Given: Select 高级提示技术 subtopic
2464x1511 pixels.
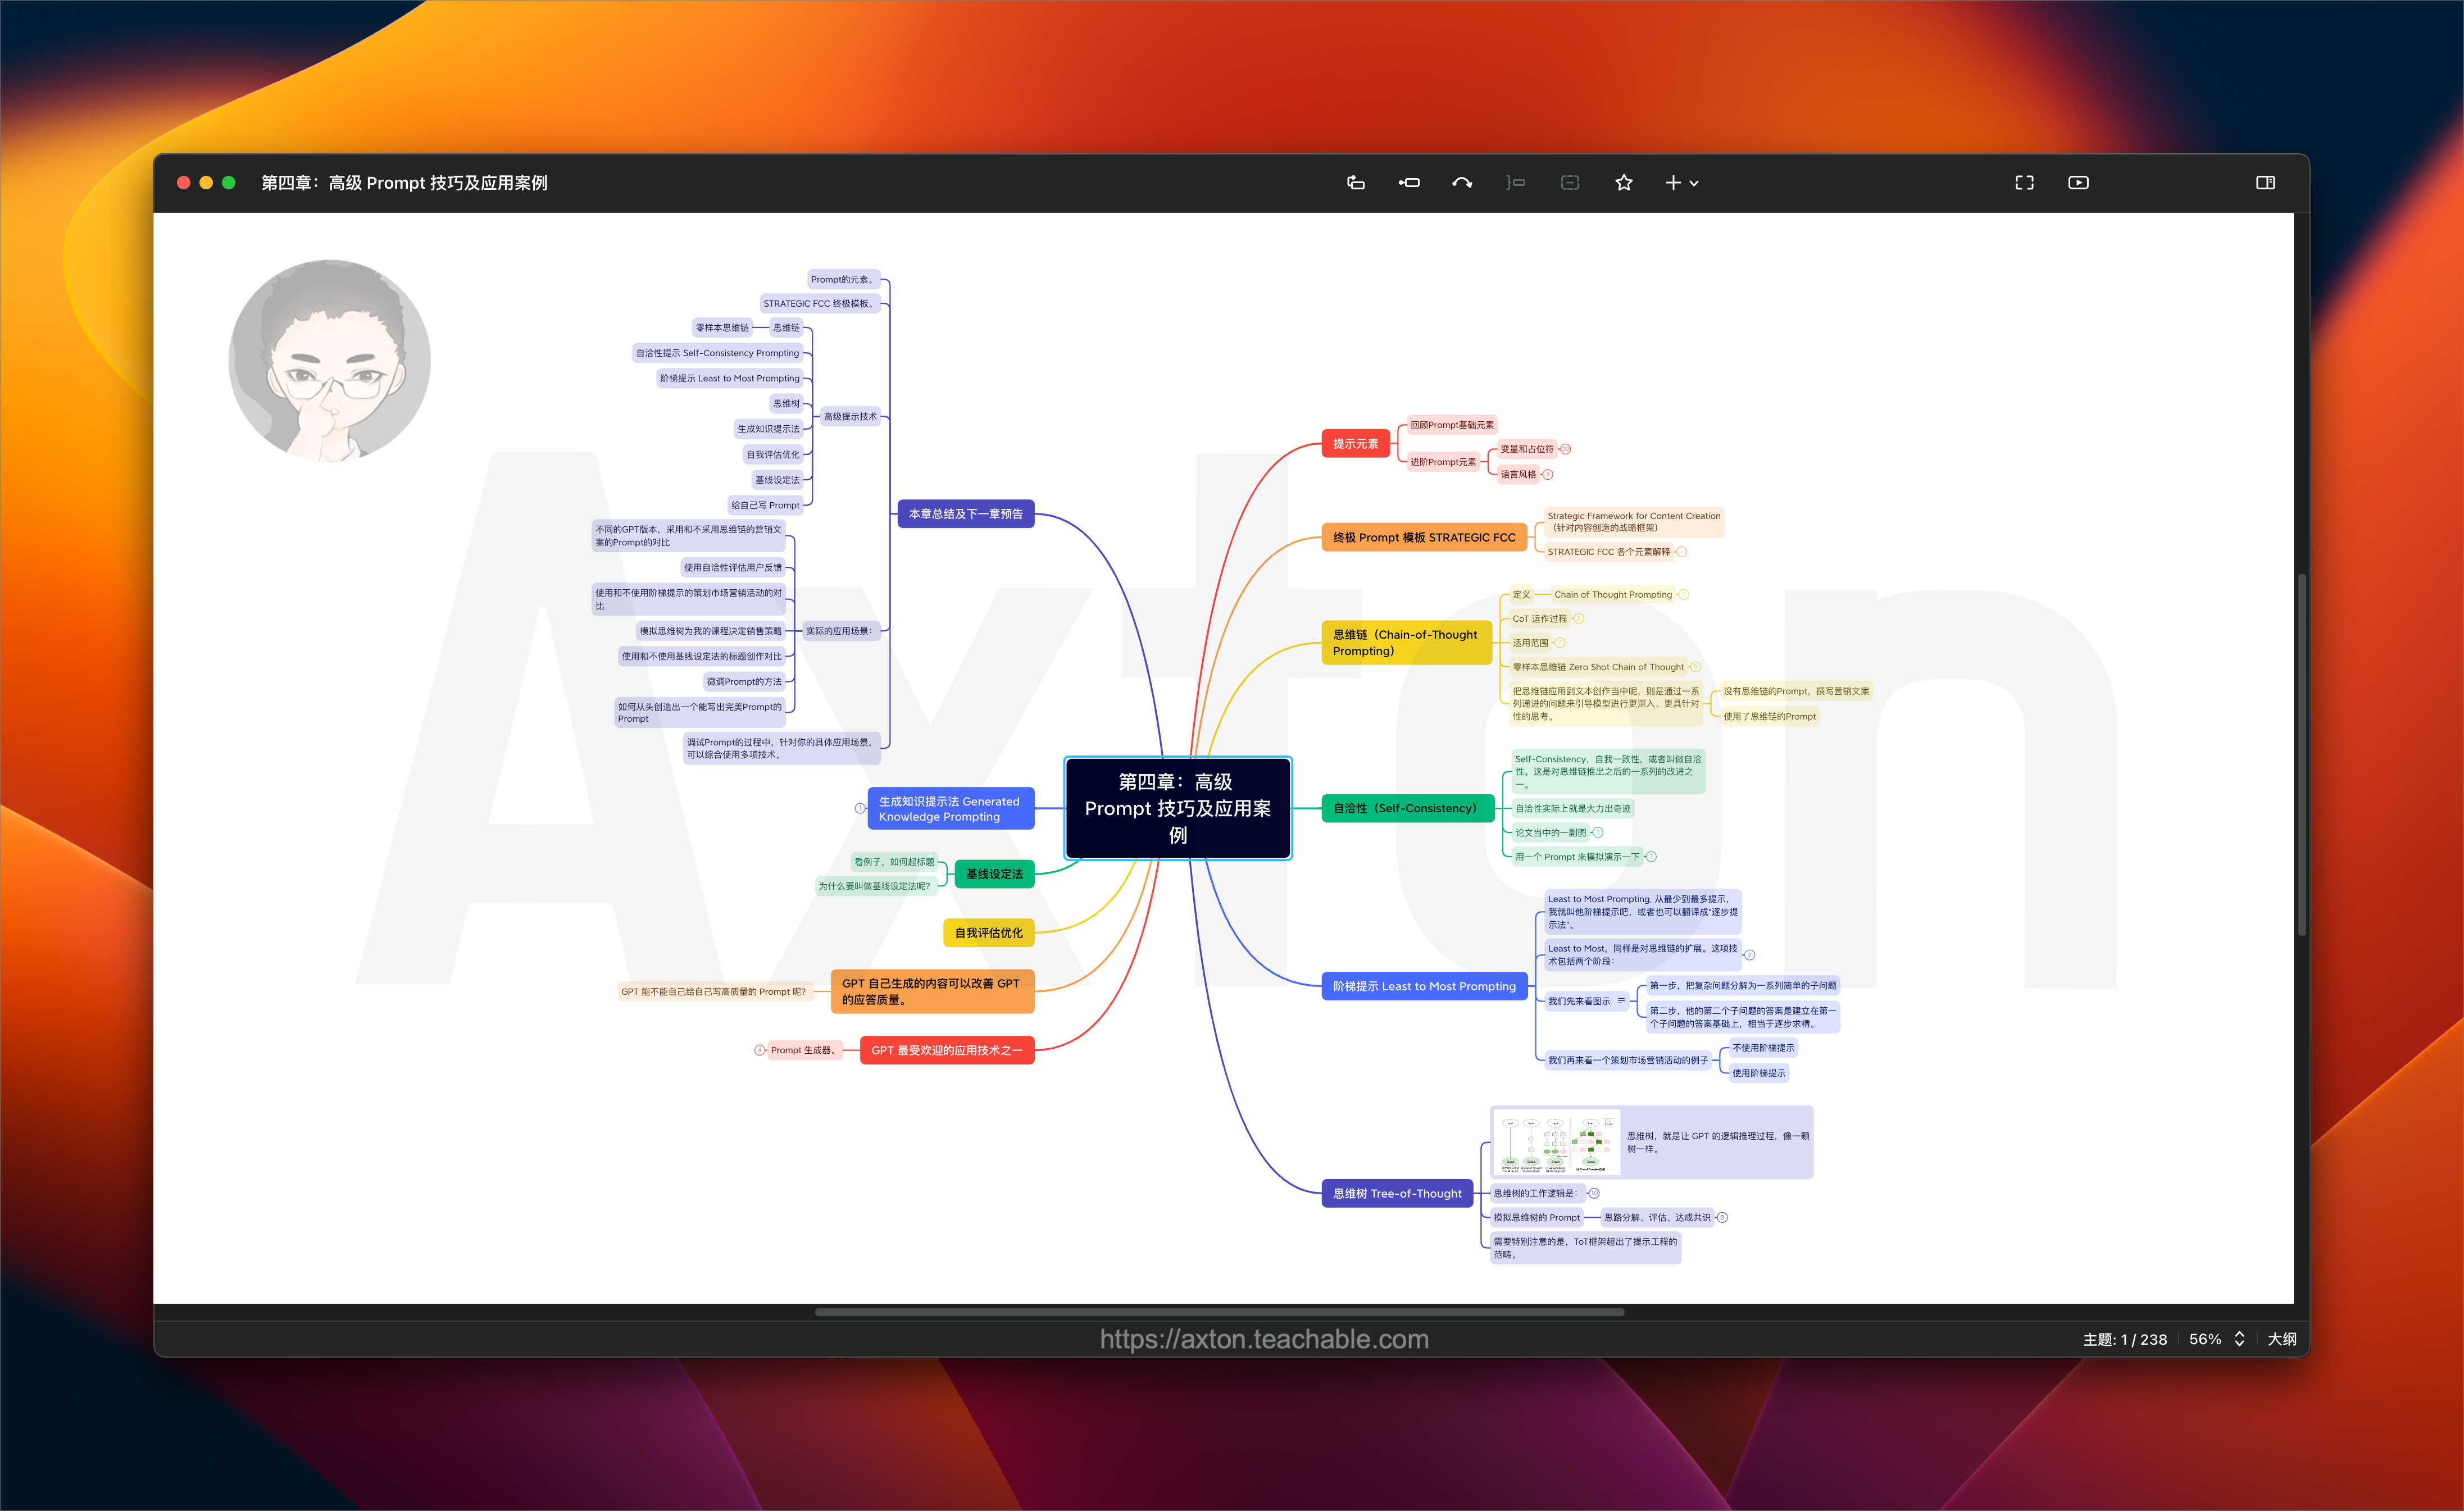Looking at the screenshot, I should point(850,416).
